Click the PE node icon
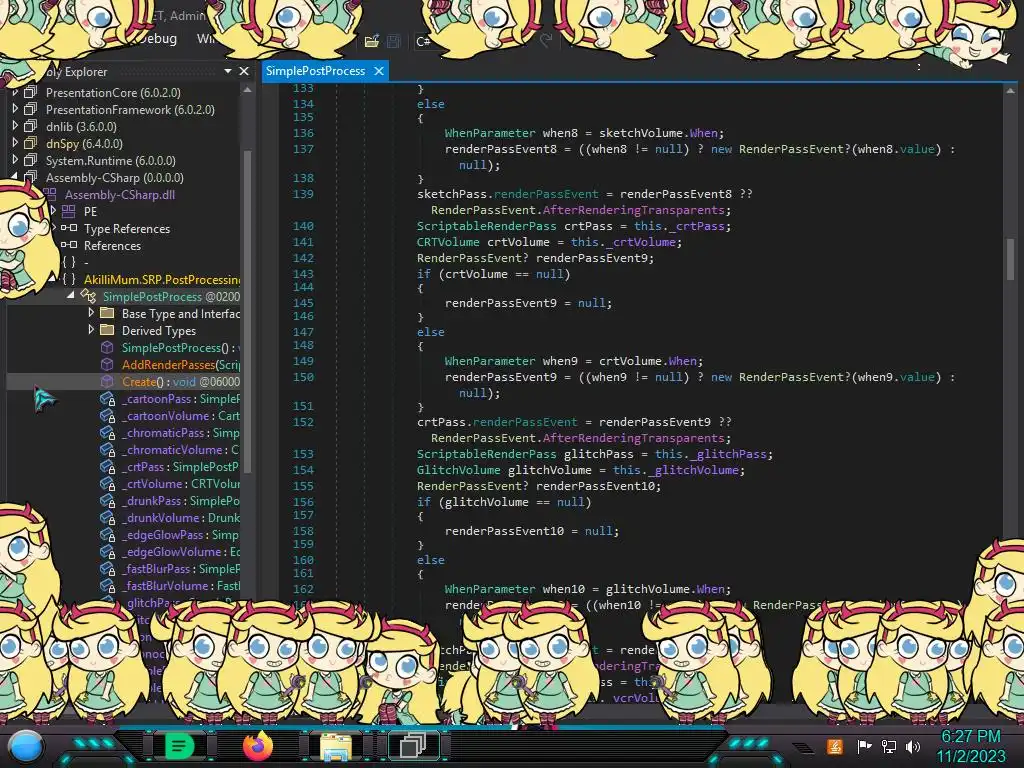Viewport: 1024px width, 768px height. coord(69,211)
